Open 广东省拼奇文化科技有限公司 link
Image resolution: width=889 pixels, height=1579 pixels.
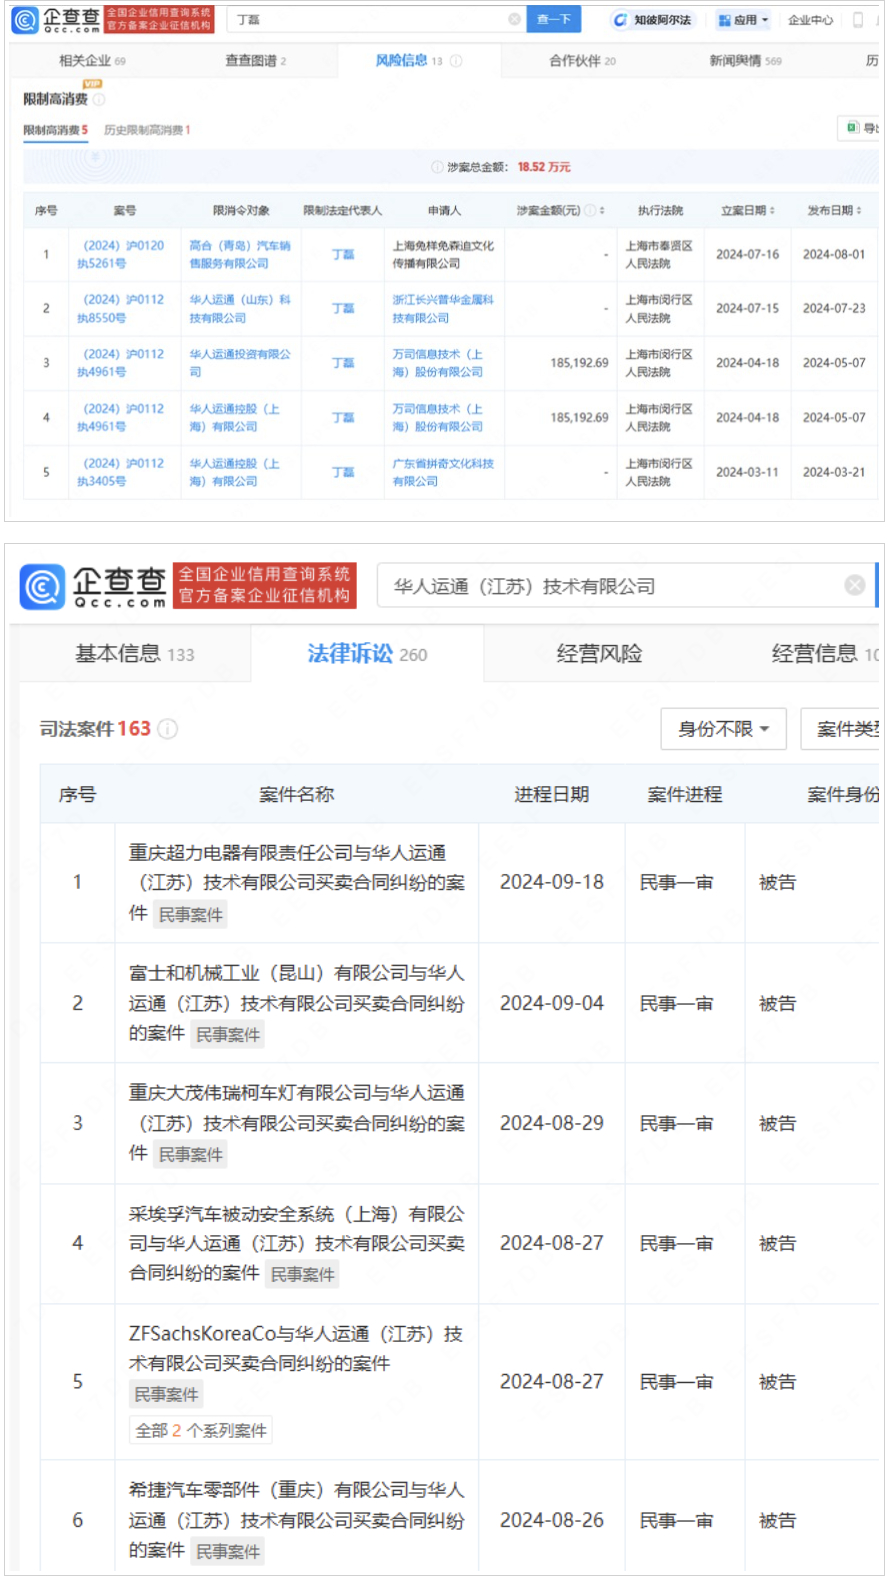tap(443, 472)
